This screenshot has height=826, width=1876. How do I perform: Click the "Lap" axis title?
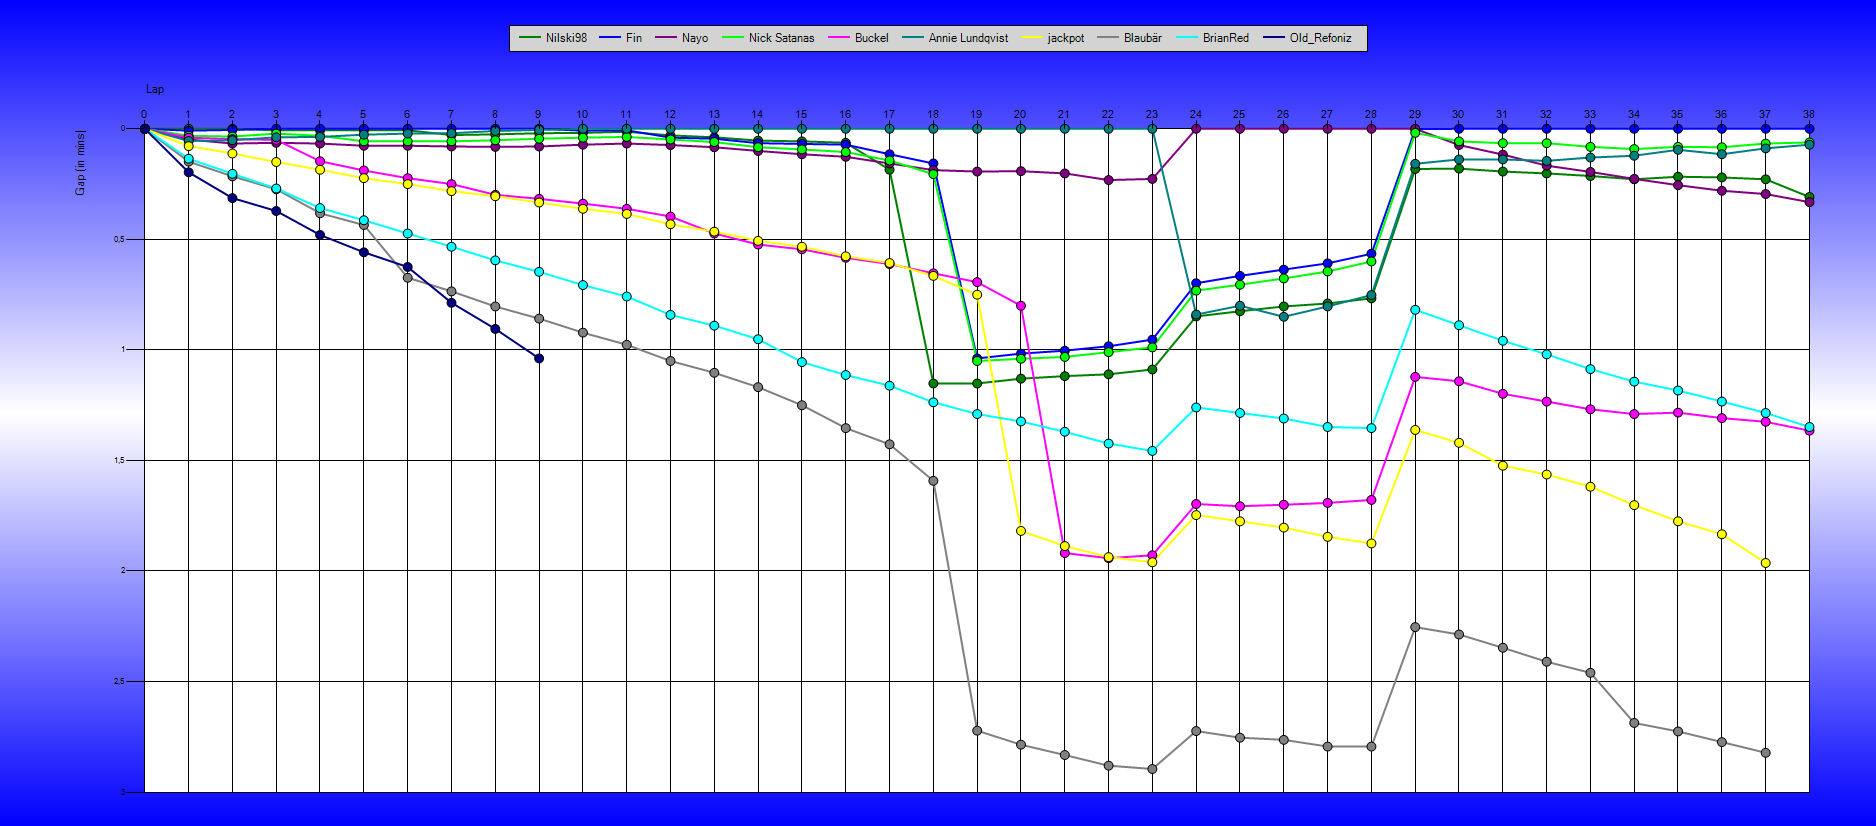(x=155, y=90)
